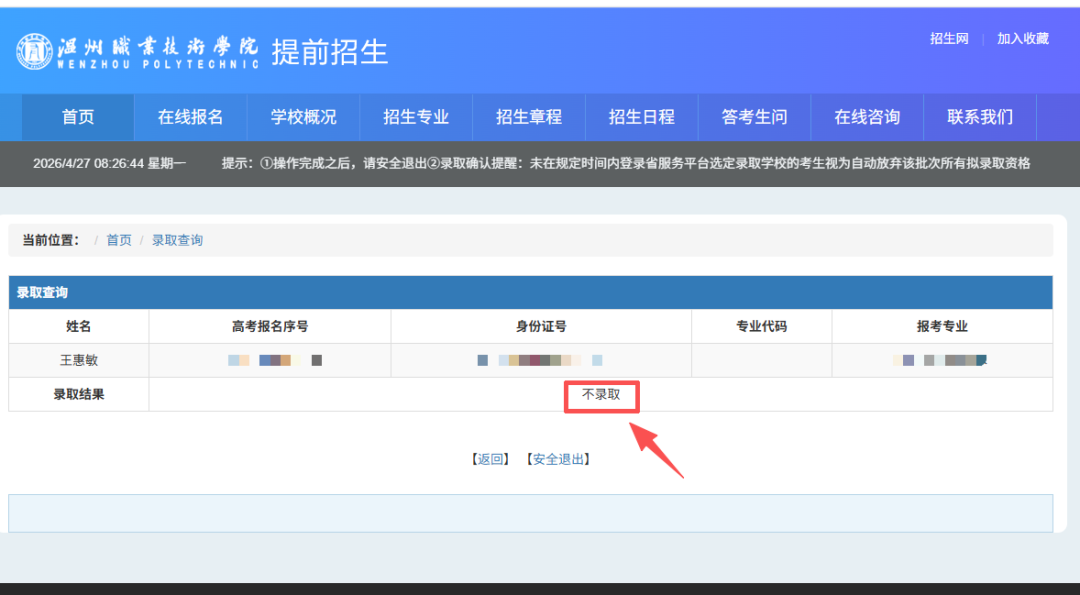Click the Wenzhou Polytechnic logo emblem
Screen dimensions: 1080x595
coord(34,51)
